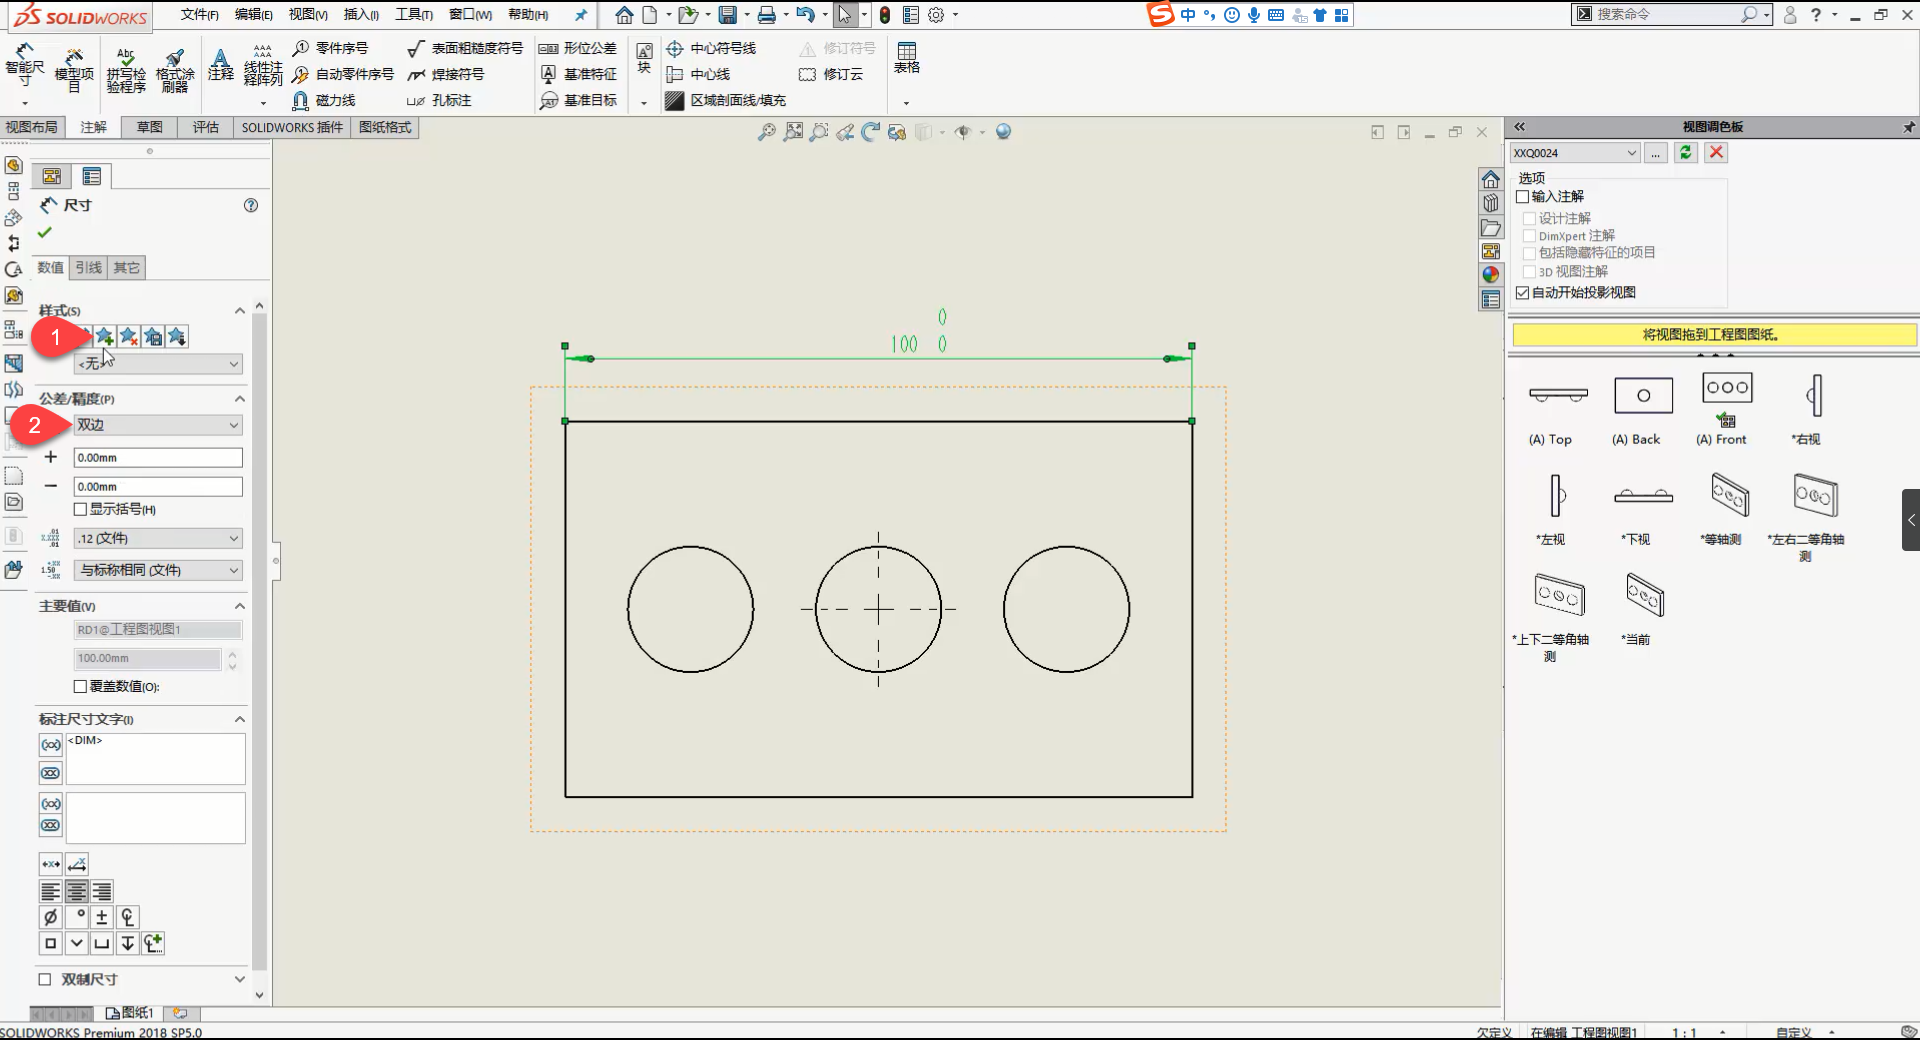Open tolerance precision dropdown (与标称相同)
The width and height of the screenshot is (1920, 1040).
click(x=158, y=570)
